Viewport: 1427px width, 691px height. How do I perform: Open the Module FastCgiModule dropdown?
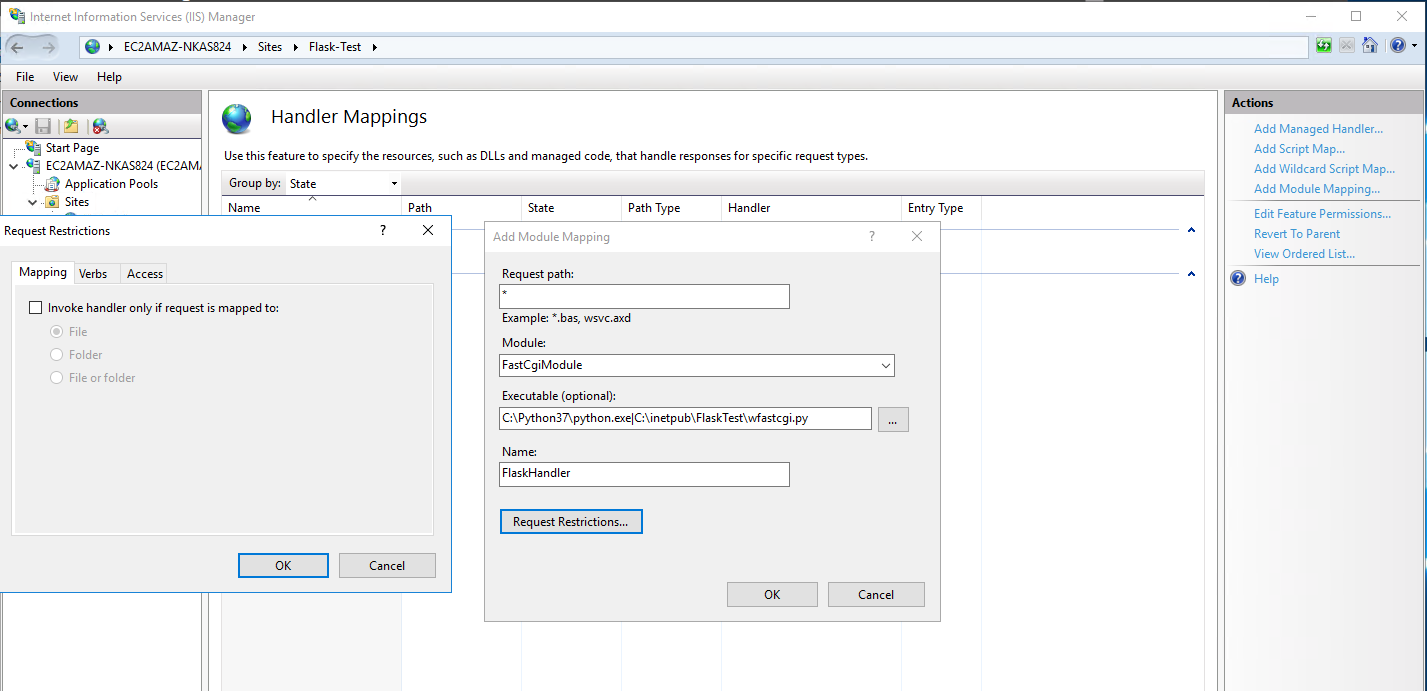(697, 365)
